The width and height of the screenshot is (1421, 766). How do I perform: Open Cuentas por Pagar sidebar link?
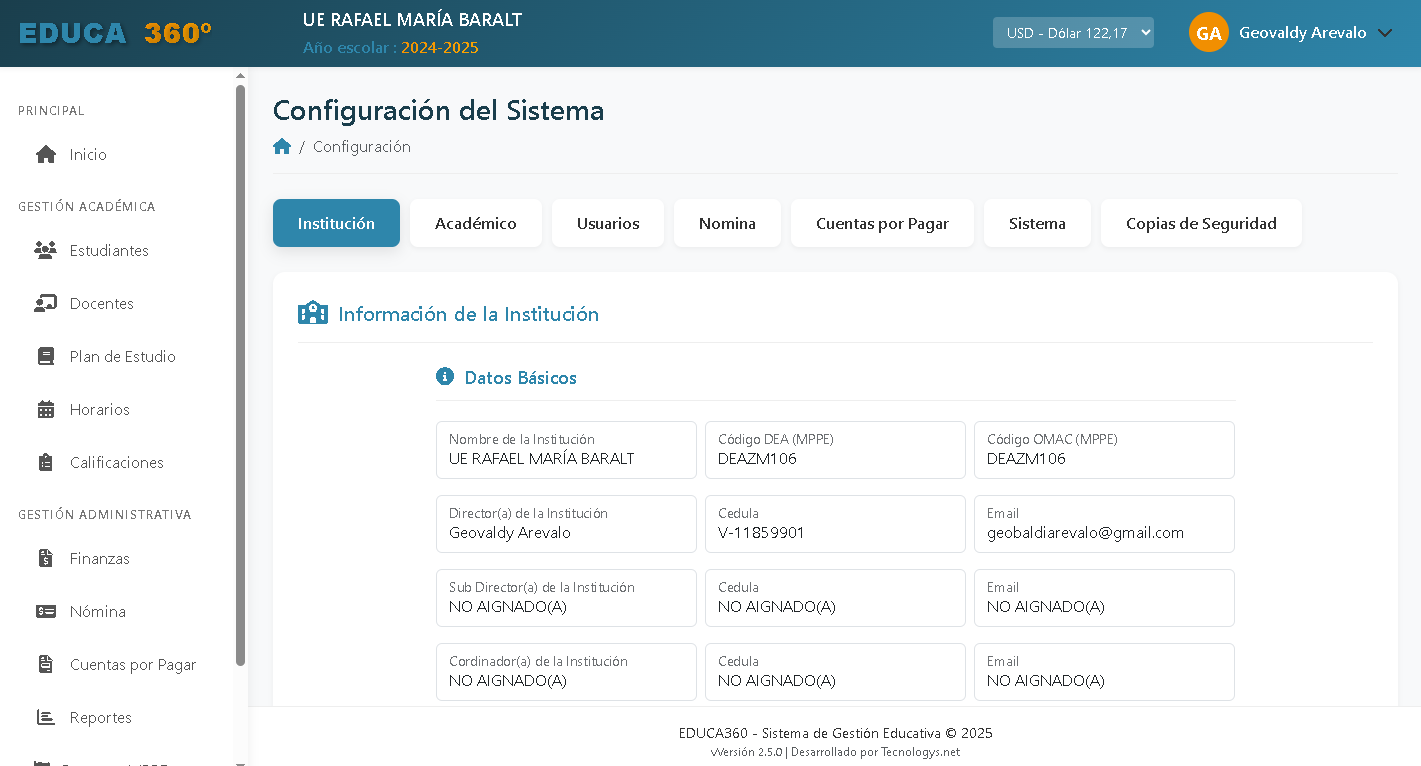click(x=132, y=665)
